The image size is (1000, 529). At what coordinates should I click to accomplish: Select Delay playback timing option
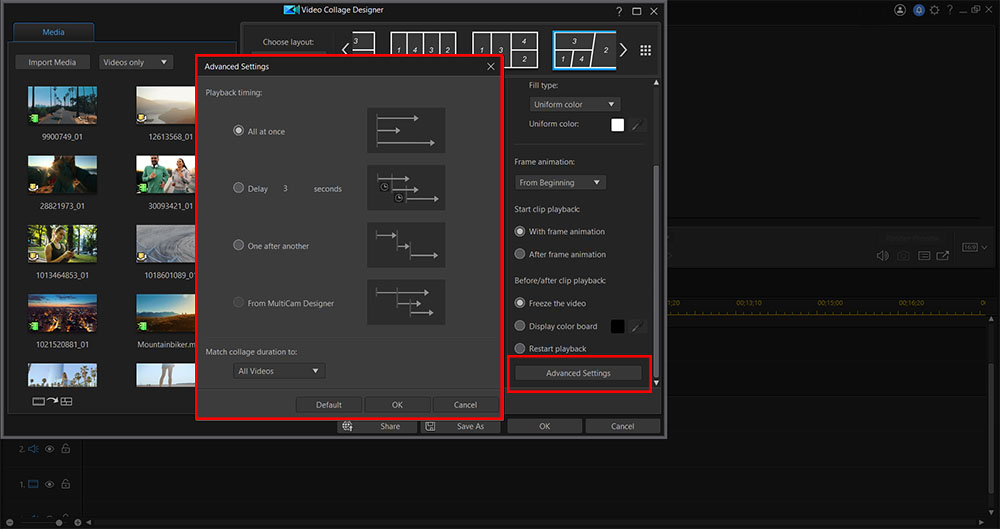[x=239, y=188]
